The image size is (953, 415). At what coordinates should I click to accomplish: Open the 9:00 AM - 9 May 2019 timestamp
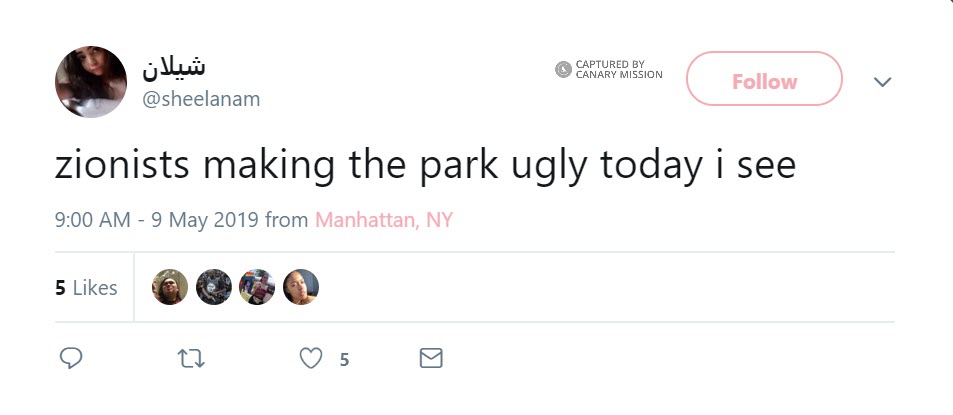[156, 220]
